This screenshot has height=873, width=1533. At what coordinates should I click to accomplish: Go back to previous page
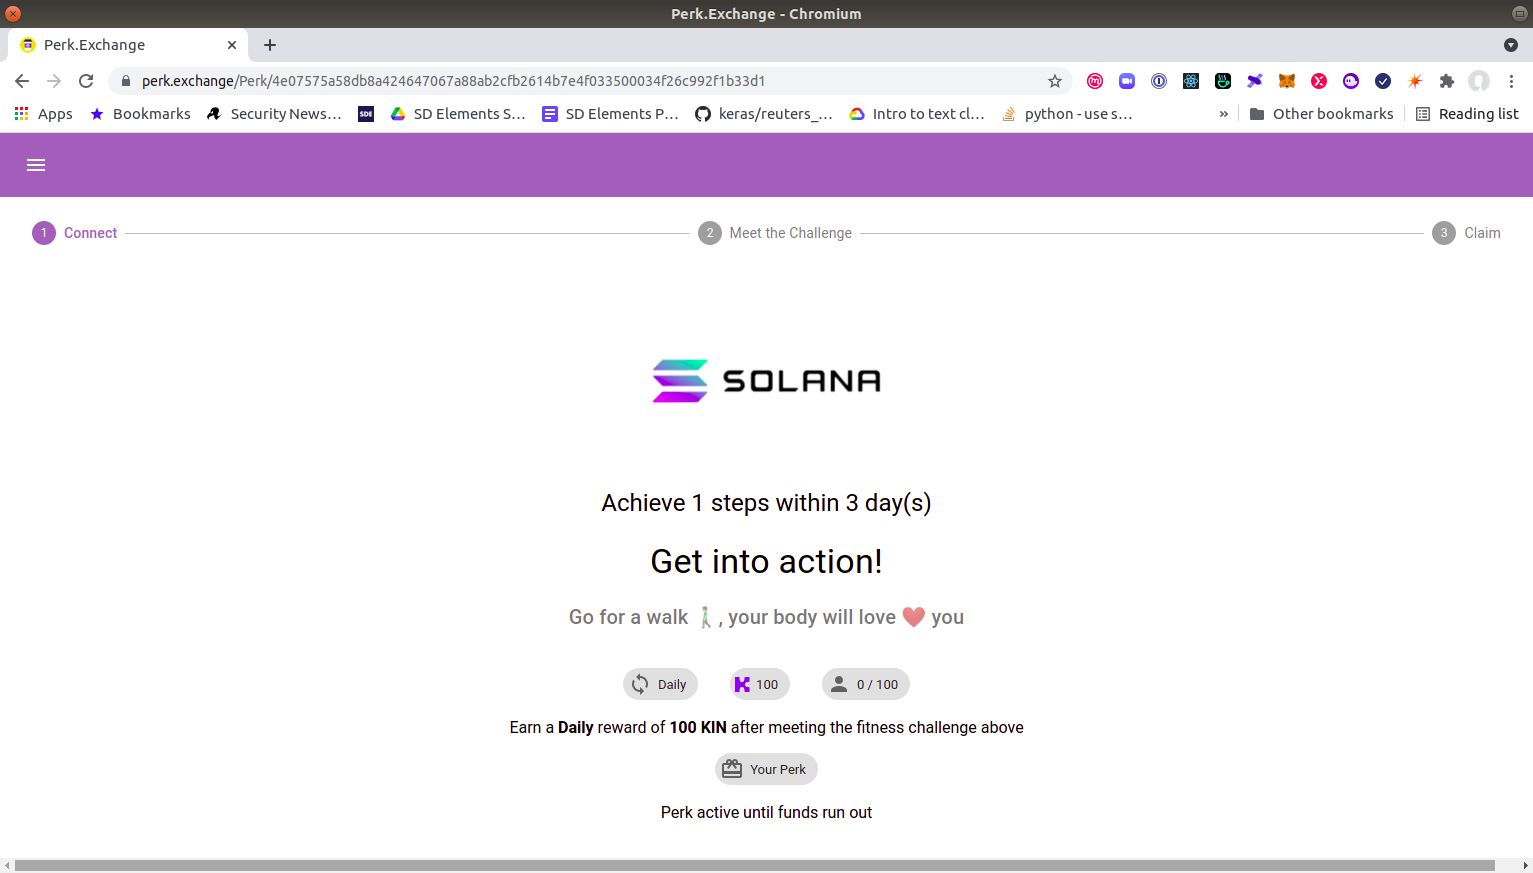tap(22, 81)
